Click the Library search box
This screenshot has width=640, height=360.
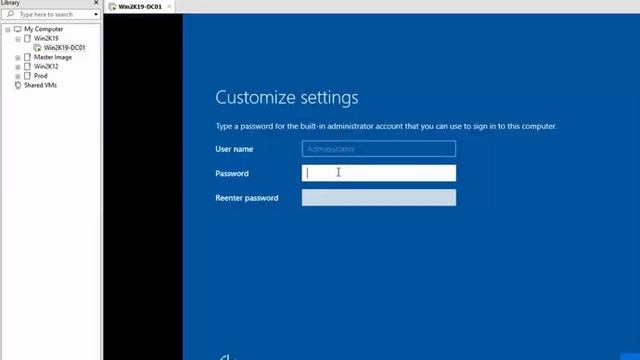pyautogui.click(x=51, y=14)
